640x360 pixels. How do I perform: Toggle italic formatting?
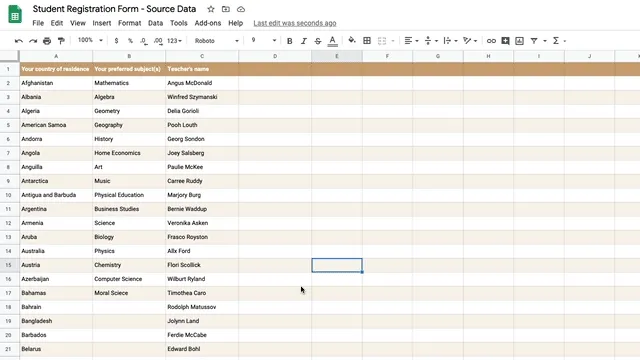point(304,41)
